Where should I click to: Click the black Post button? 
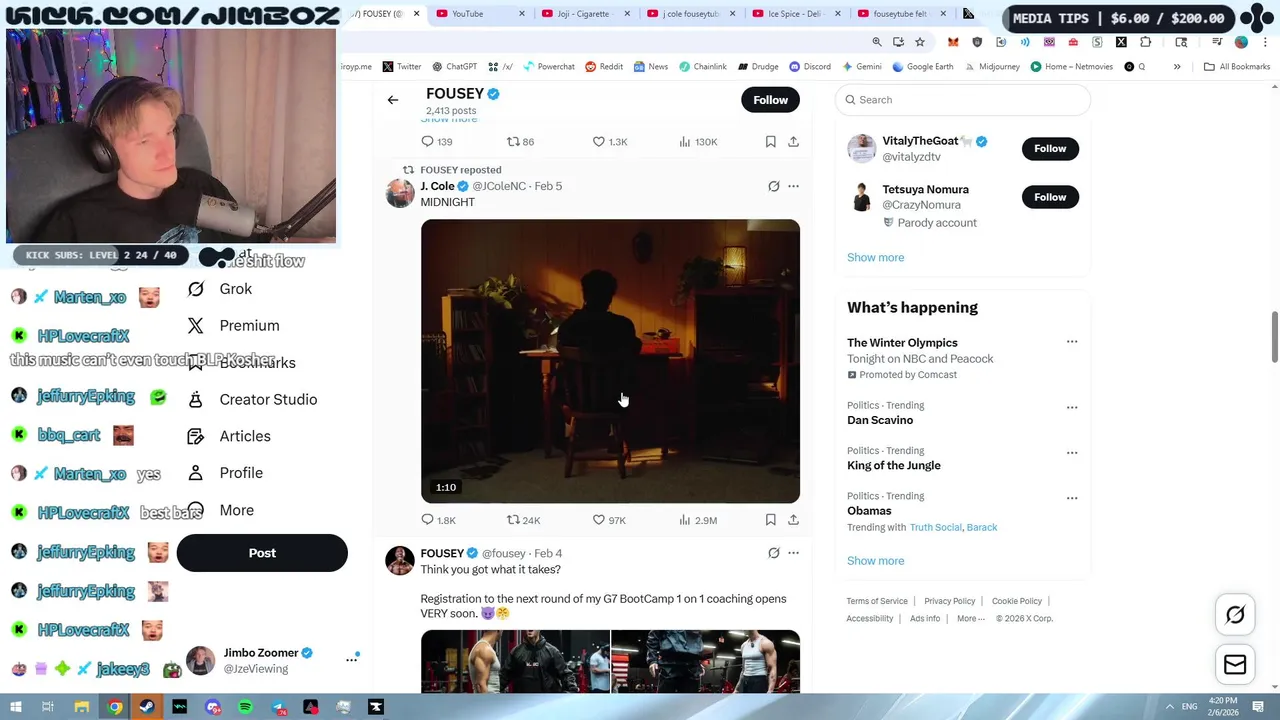pos(262,553)
